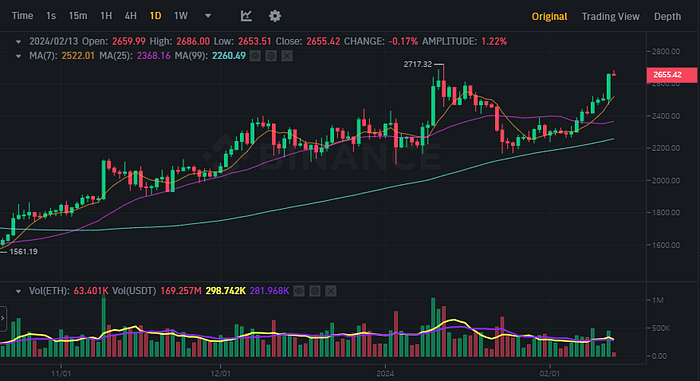700x381 pixels.
Task: Click the 12/01 date axis label
Action: point(221,373)
